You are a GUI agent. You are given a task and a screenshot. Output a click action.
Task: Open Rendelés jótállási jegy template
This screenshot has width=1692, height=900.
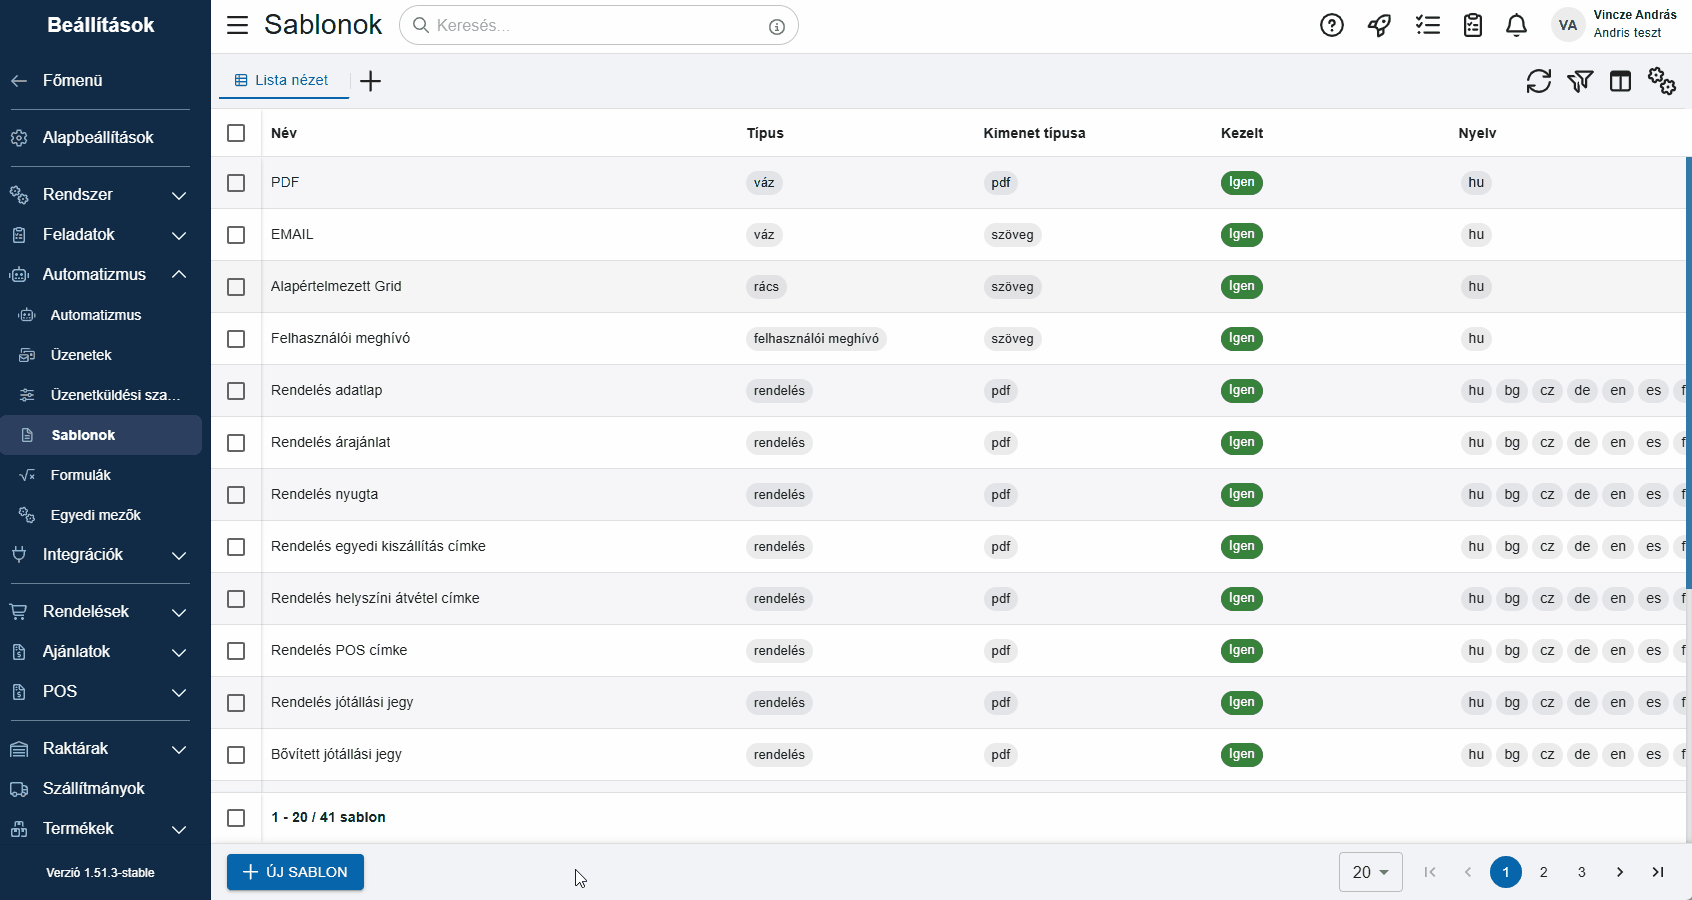pyautogui.click(x=342, y=702)
